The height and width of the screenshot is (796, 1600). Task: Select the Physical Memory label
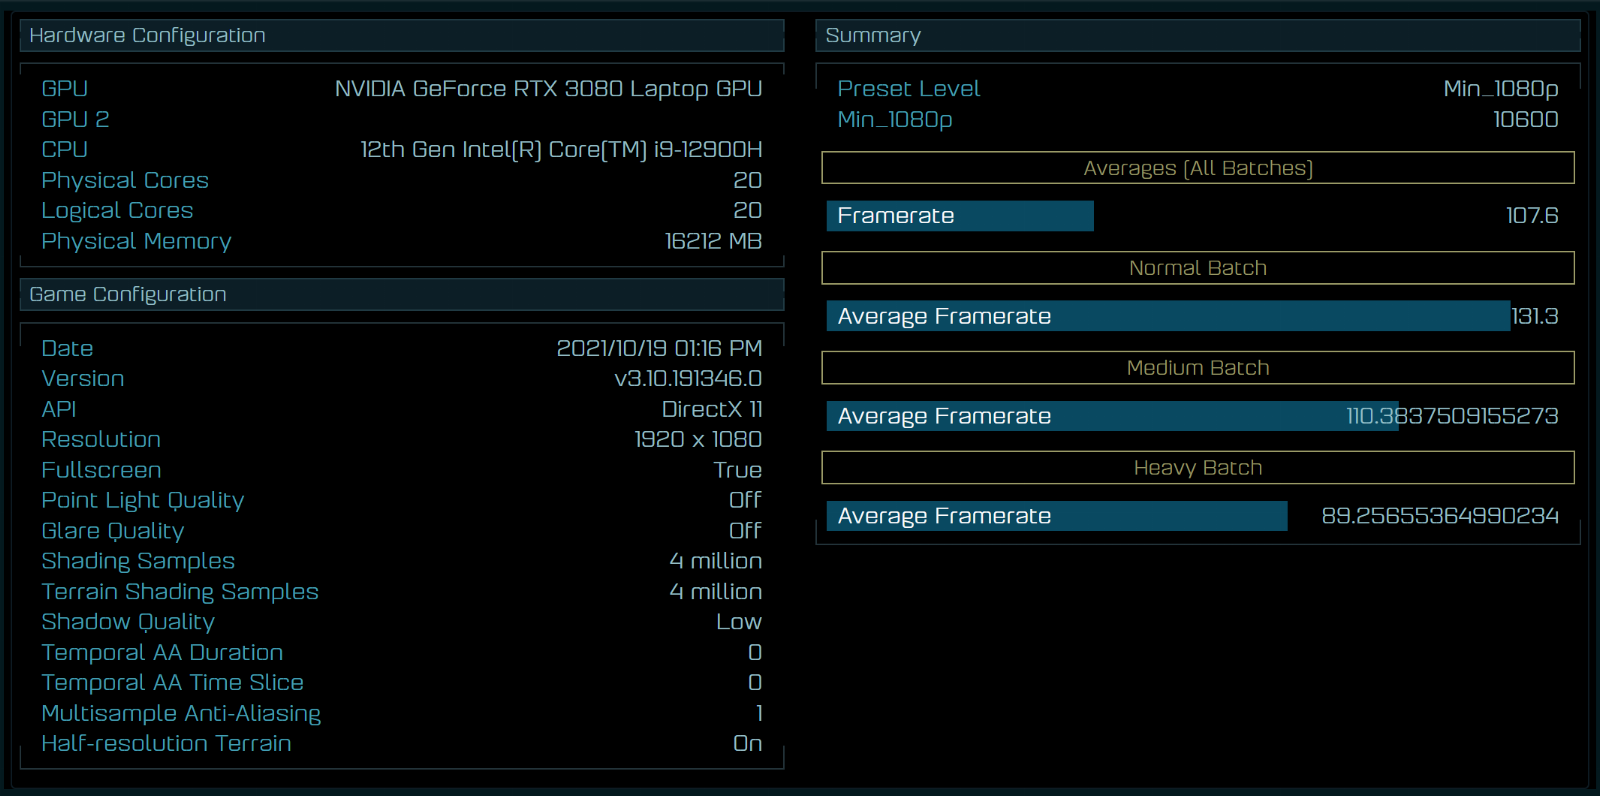(136, 241)
